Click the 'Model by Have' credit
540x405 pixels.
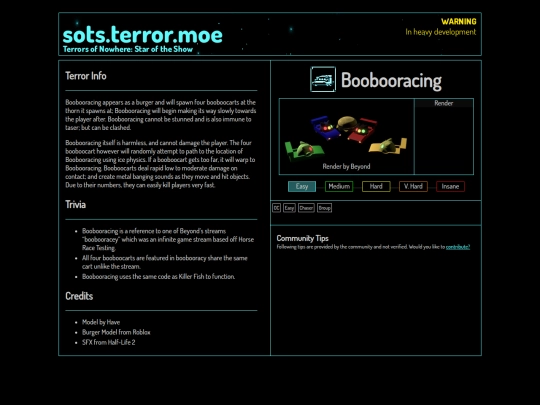pos(101,322)
